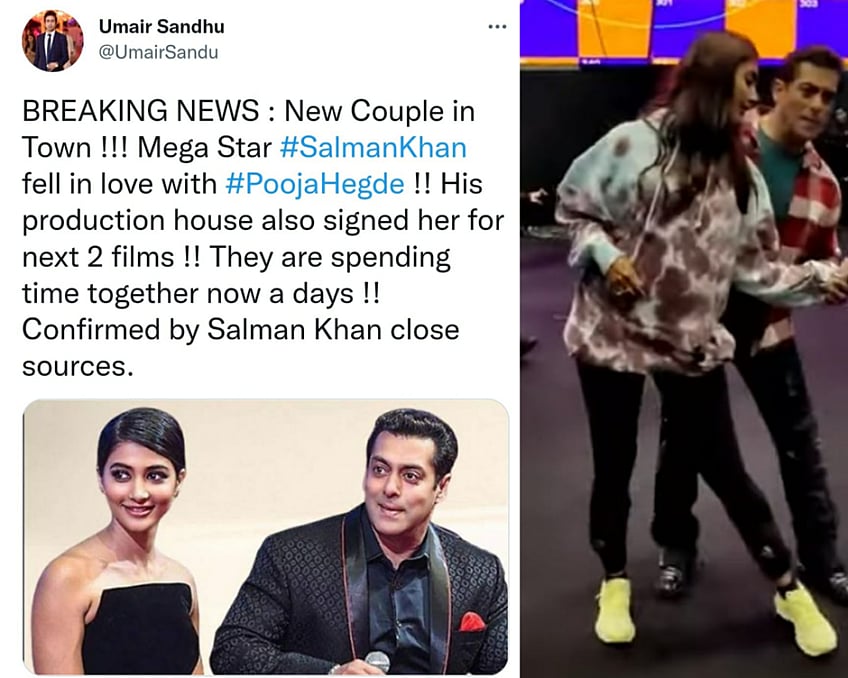Image resolution: width=848 pixels, height=678 pixels.
Task: Open the #PoojaHegde hashtag
Action: [x=315, y=184]
